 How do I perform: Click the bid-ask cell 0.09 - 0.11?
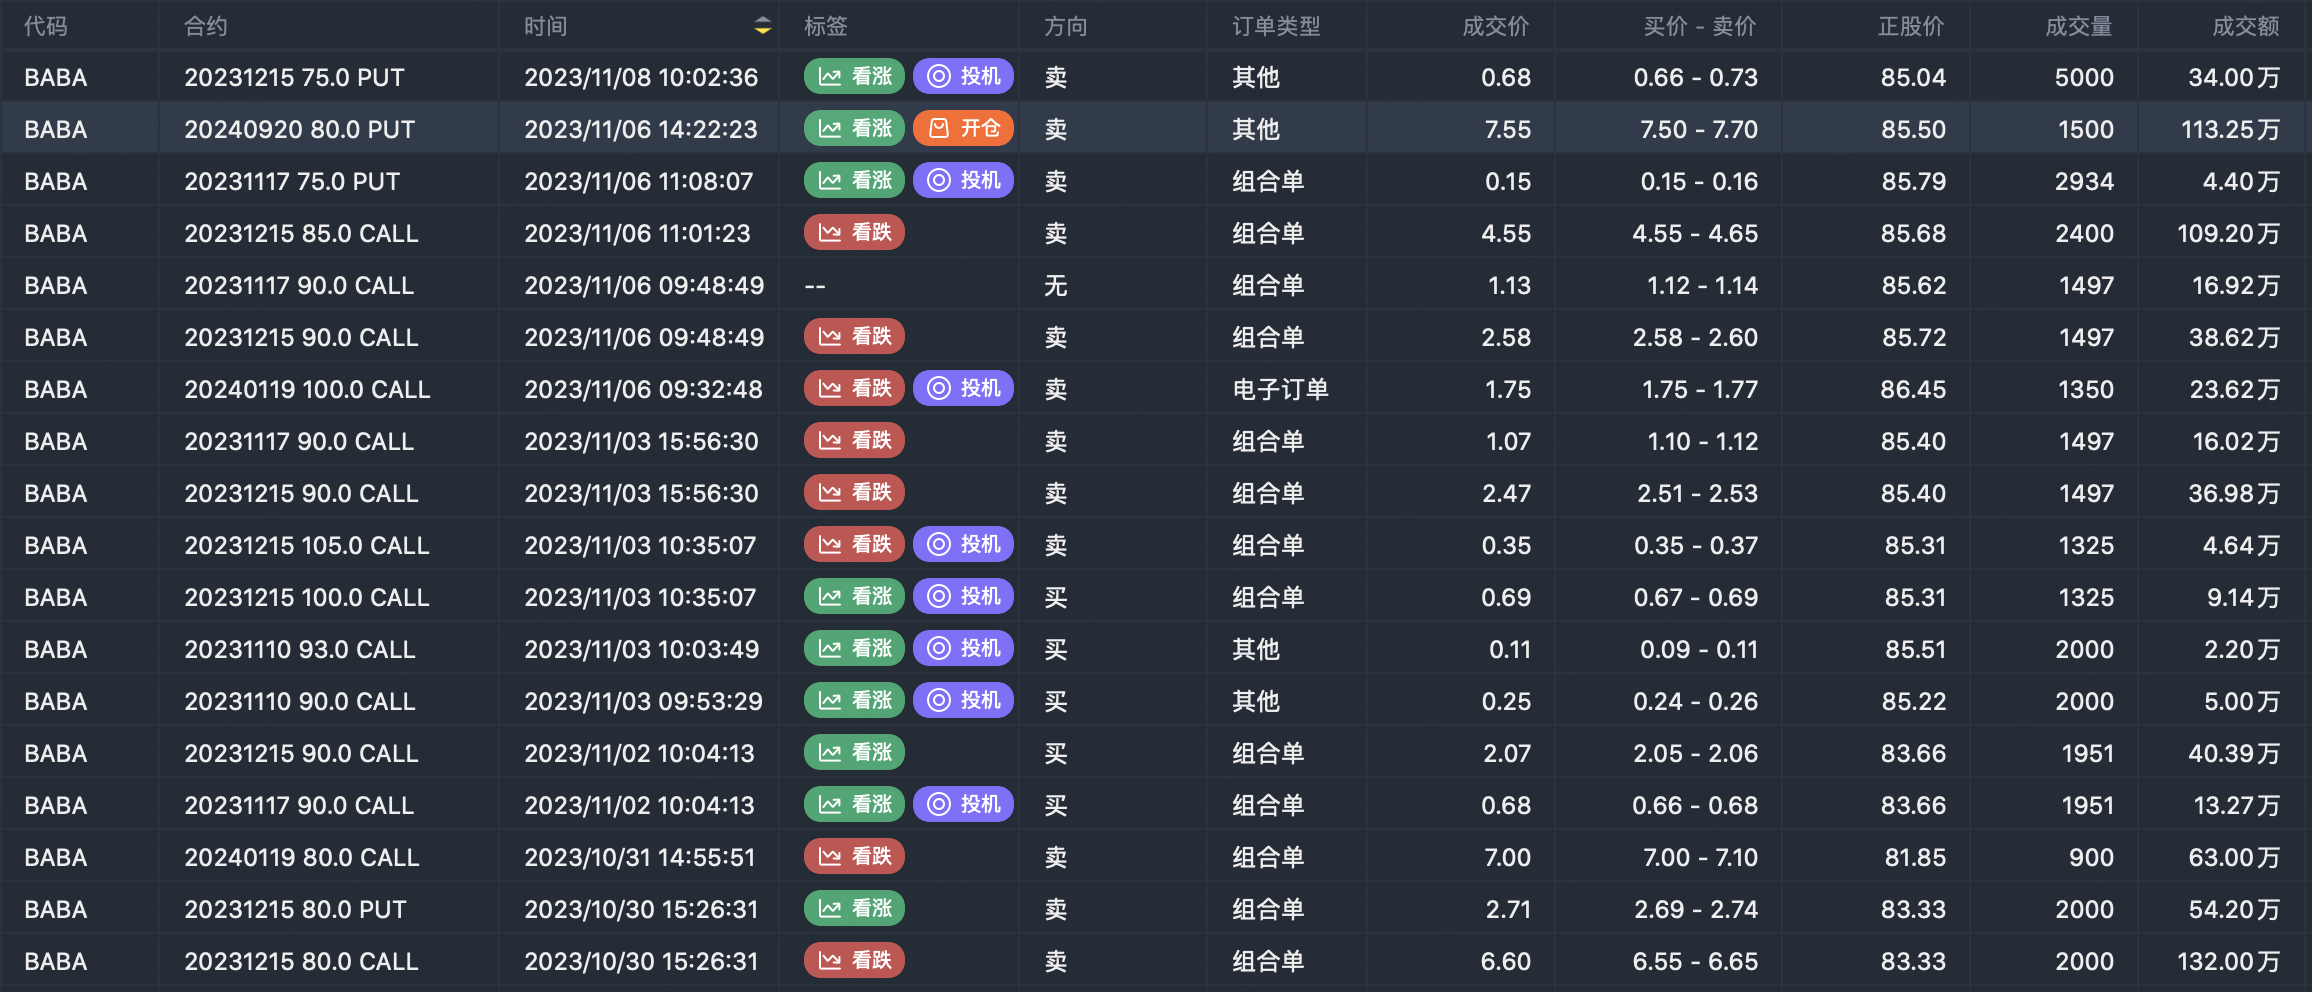click(x=1699, y=649)
